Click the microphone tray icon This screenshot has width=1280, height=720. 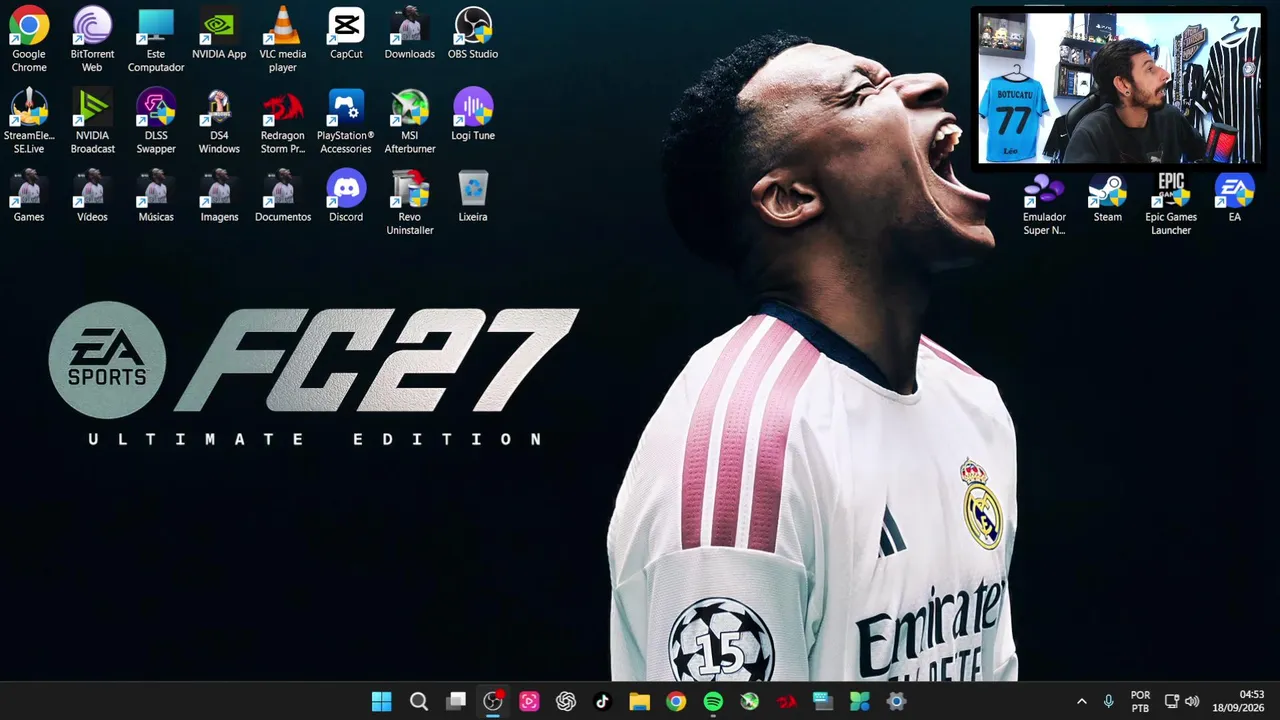point(1108,702)
